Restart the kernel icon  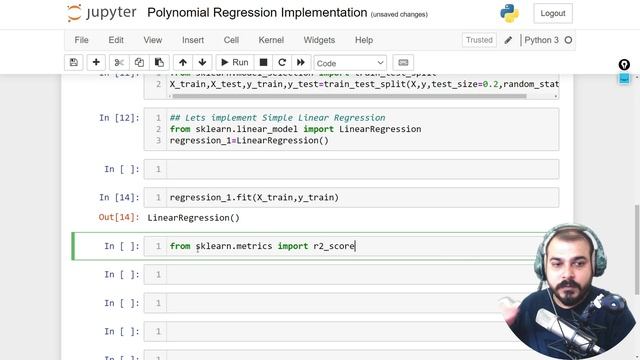(282, 62)
